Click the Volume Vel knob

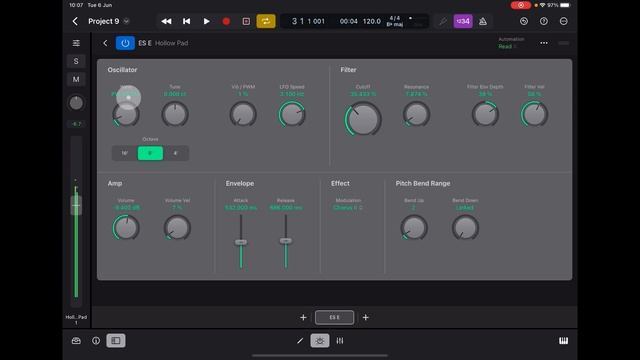coord(177,228)
